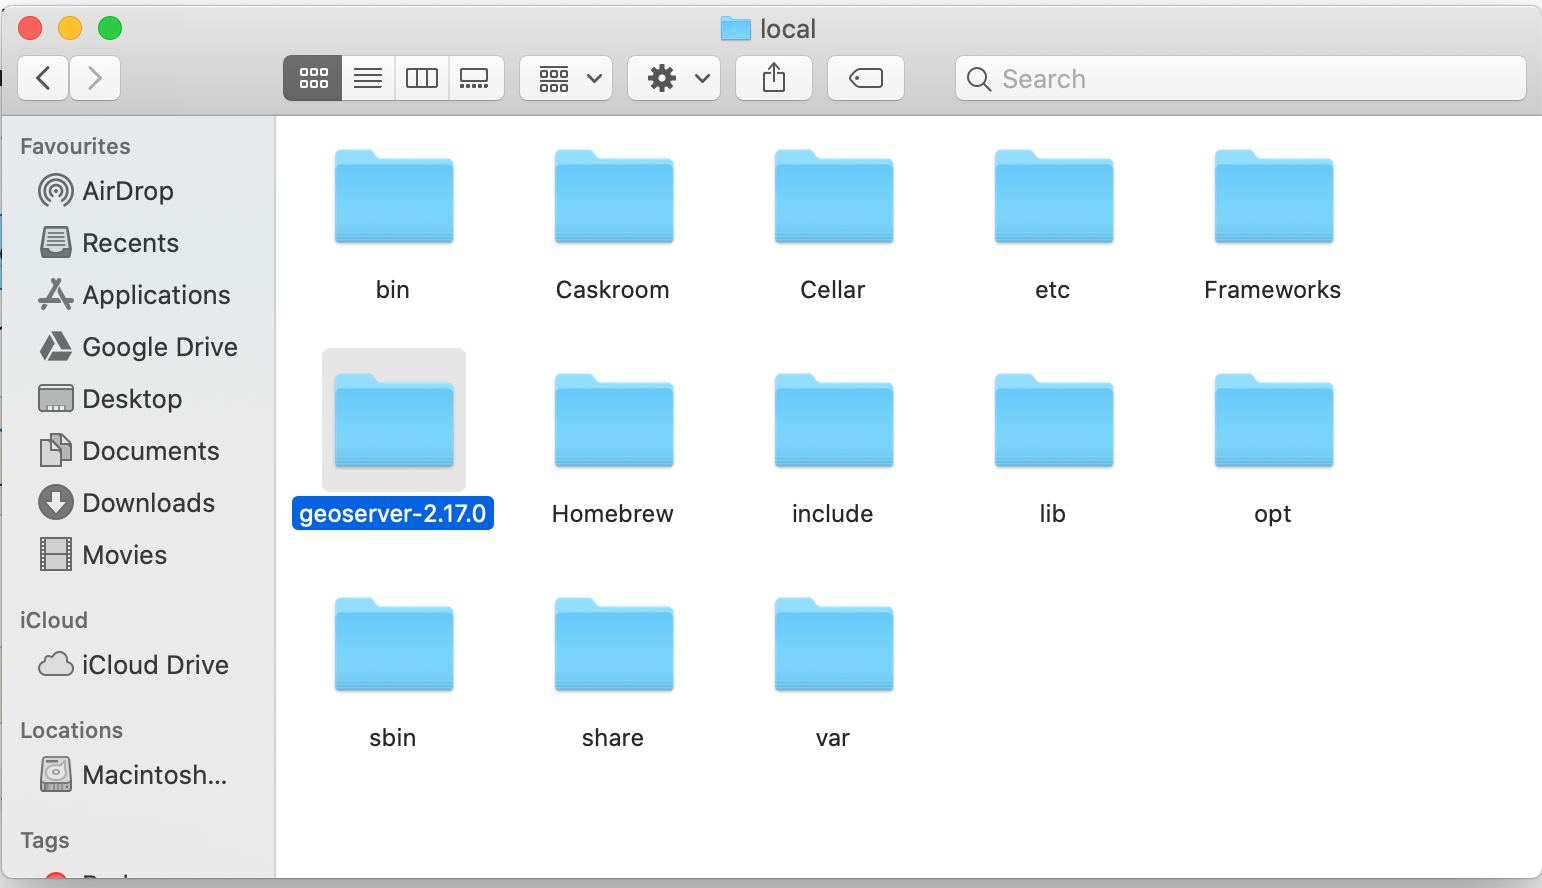
Task: Click the Cellar folder name label
Action: point(833,290)
